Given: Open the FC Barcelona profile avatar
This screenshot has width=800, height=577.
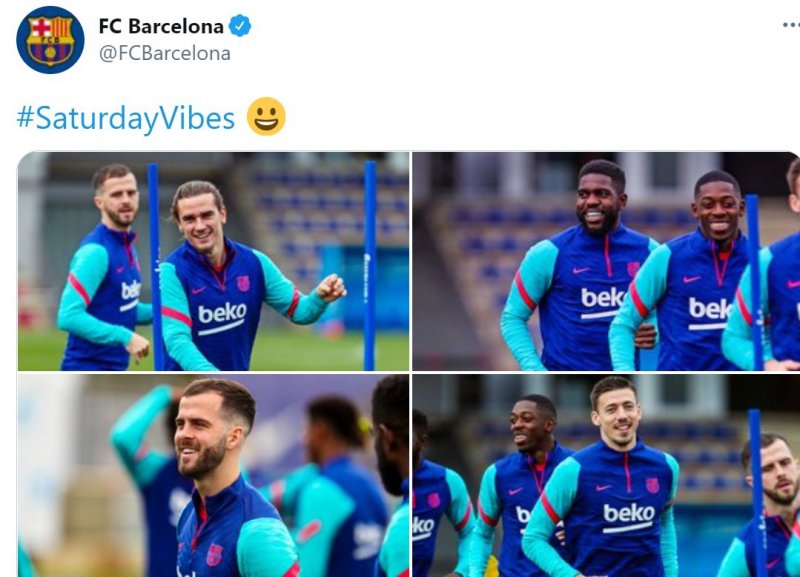Looking at the screenshot, I should [50, 40].
